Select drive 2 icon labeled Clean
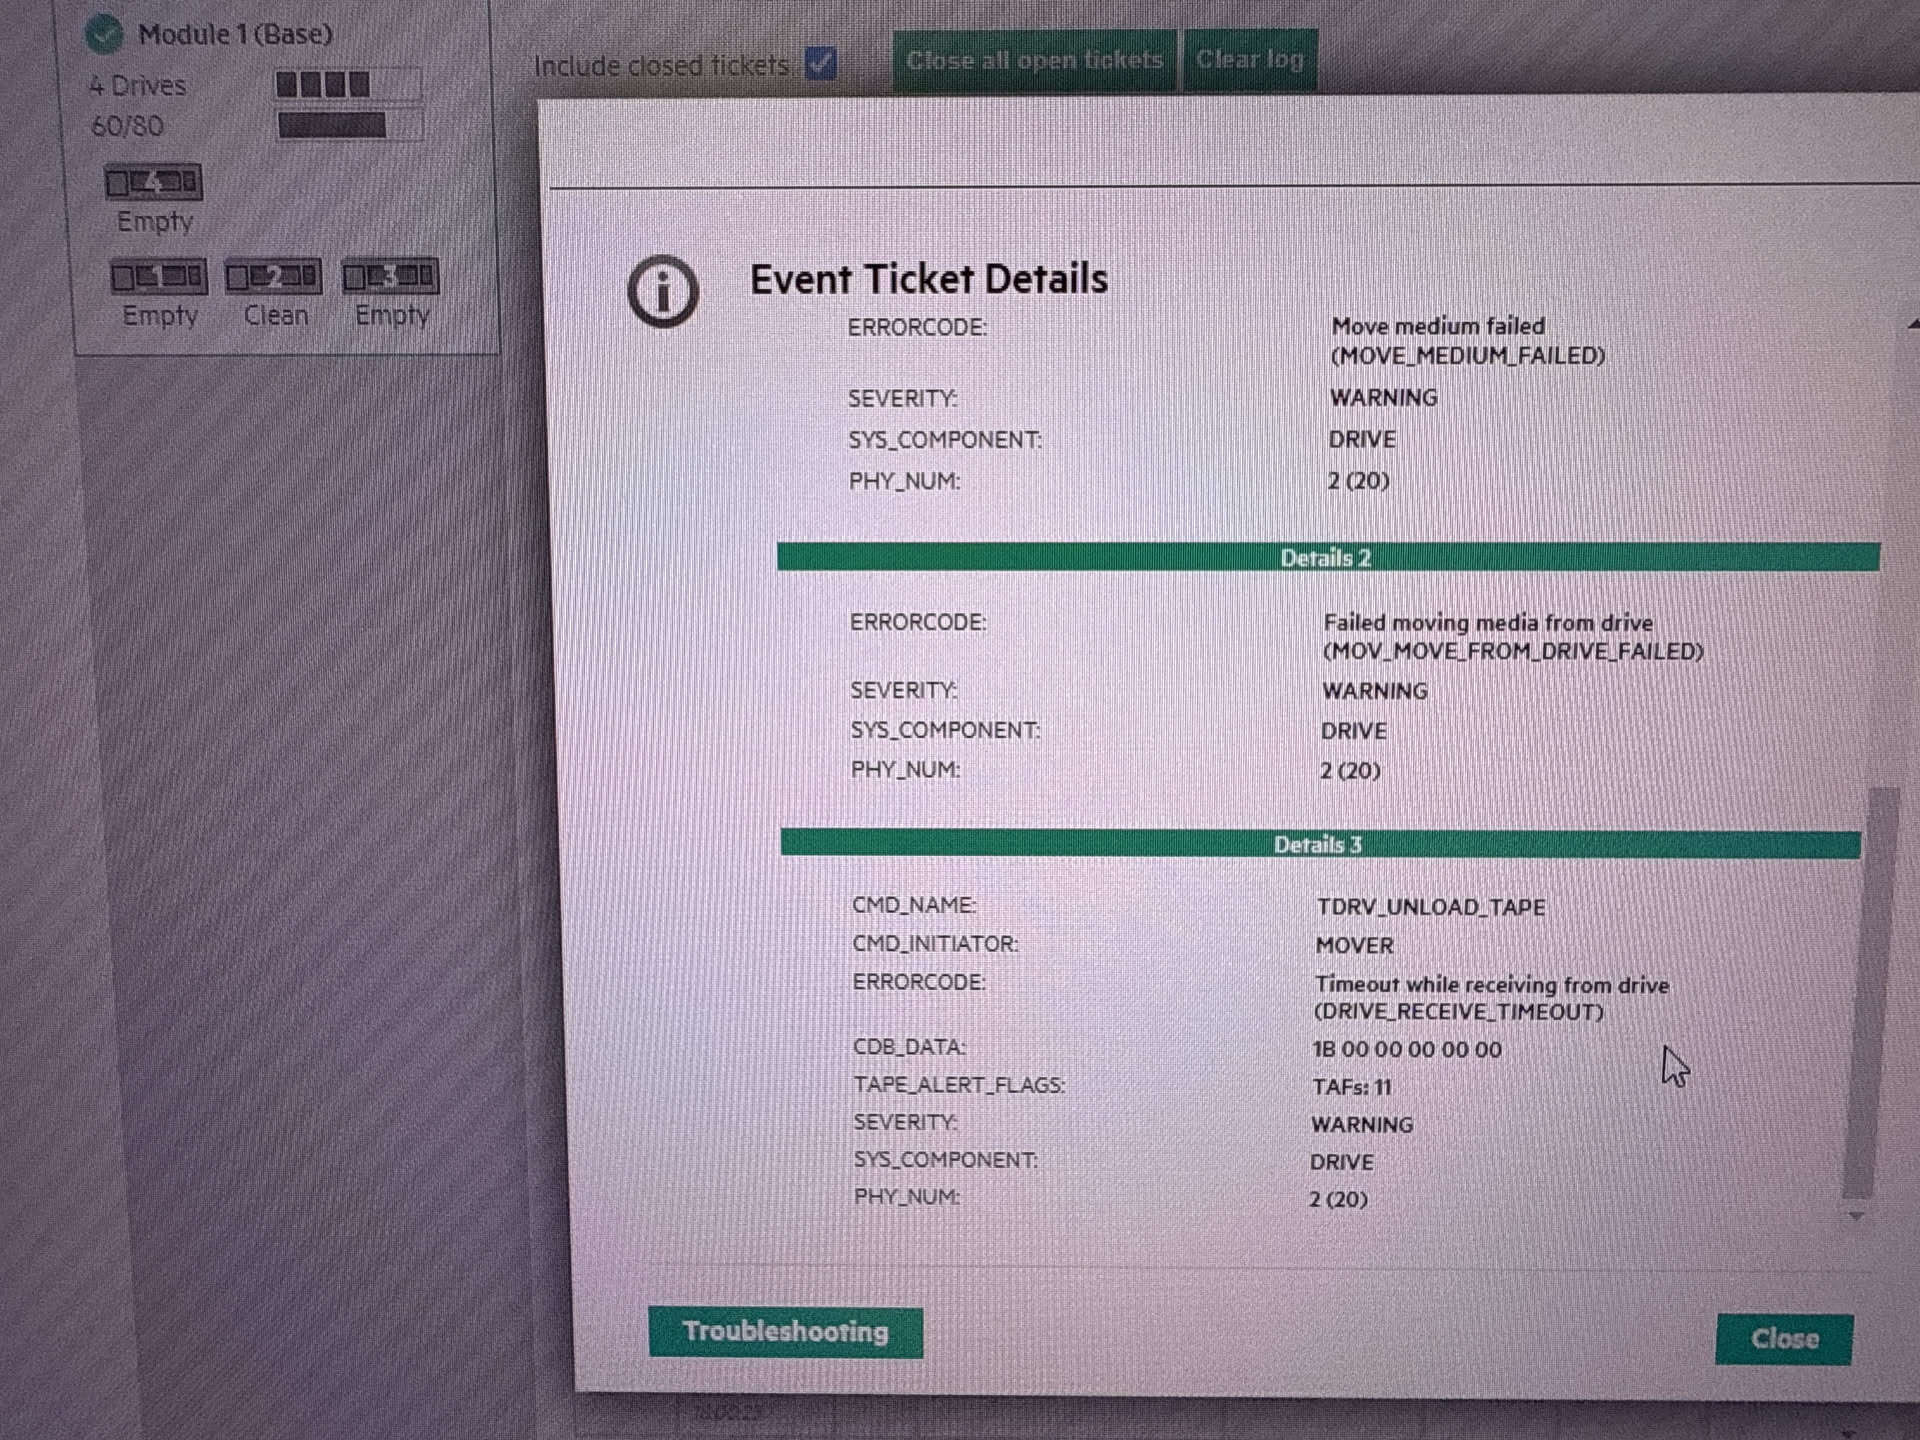 point(273,277)
